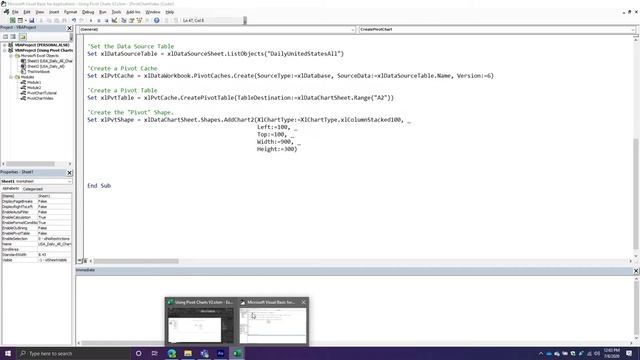The height and width of the screenshot is (360, 640).
Task: Collapse the Modules folder
Action: [x=11, y=77]
